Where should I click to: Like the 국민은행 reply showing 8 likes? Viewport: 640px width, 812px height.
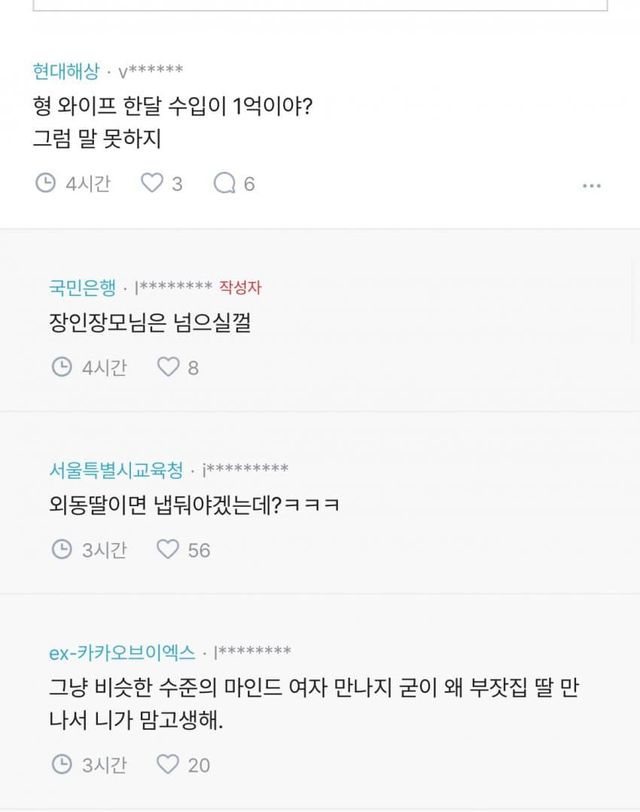pyautogui.click(x=168, y=367)
